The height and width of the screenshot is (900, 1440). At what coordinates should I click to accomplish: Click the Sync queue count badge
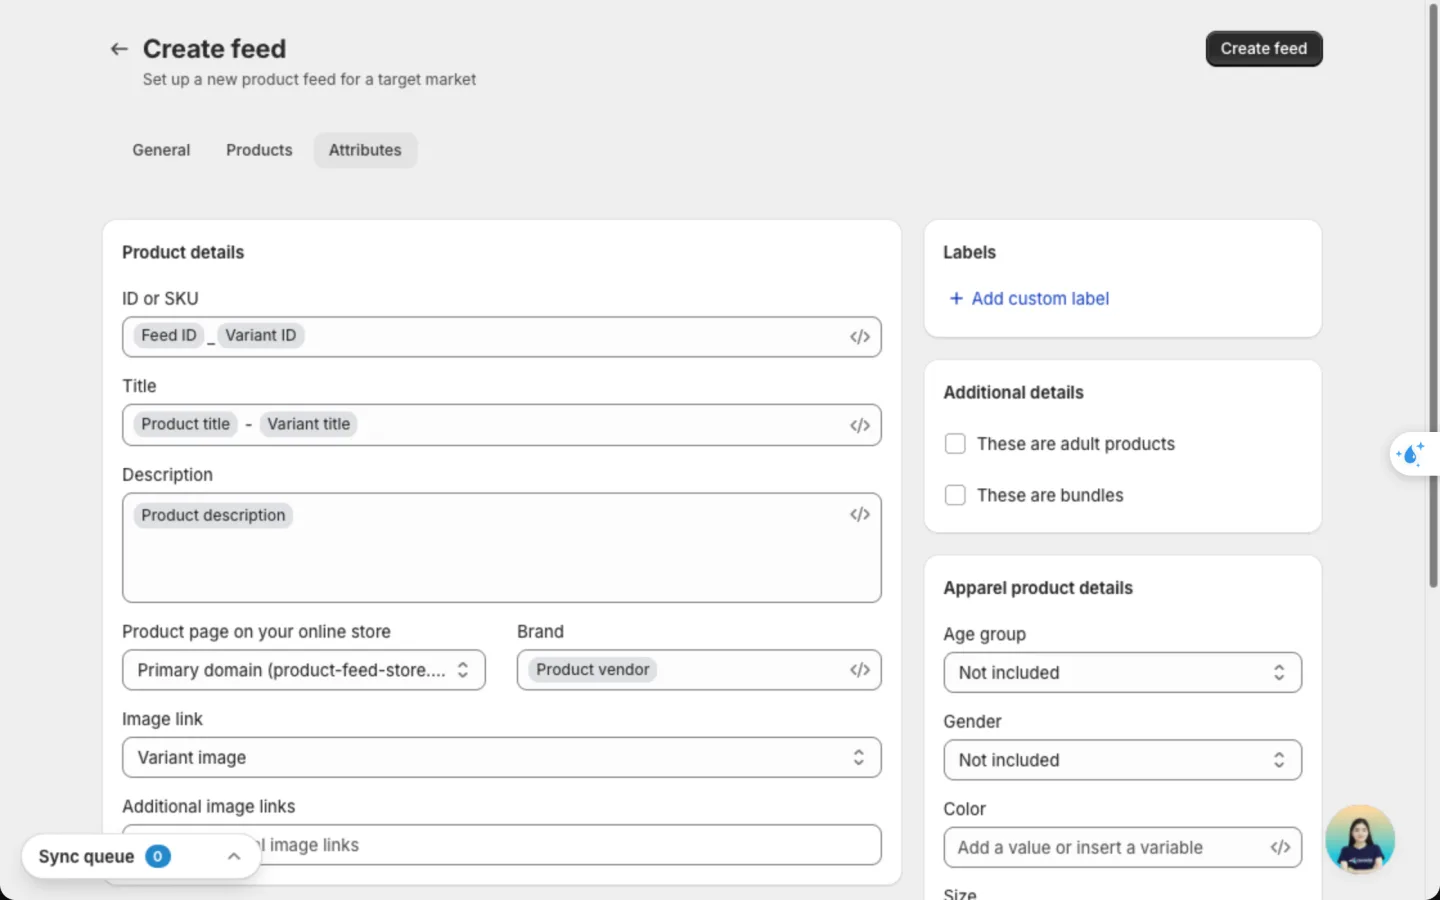(158, 856)
